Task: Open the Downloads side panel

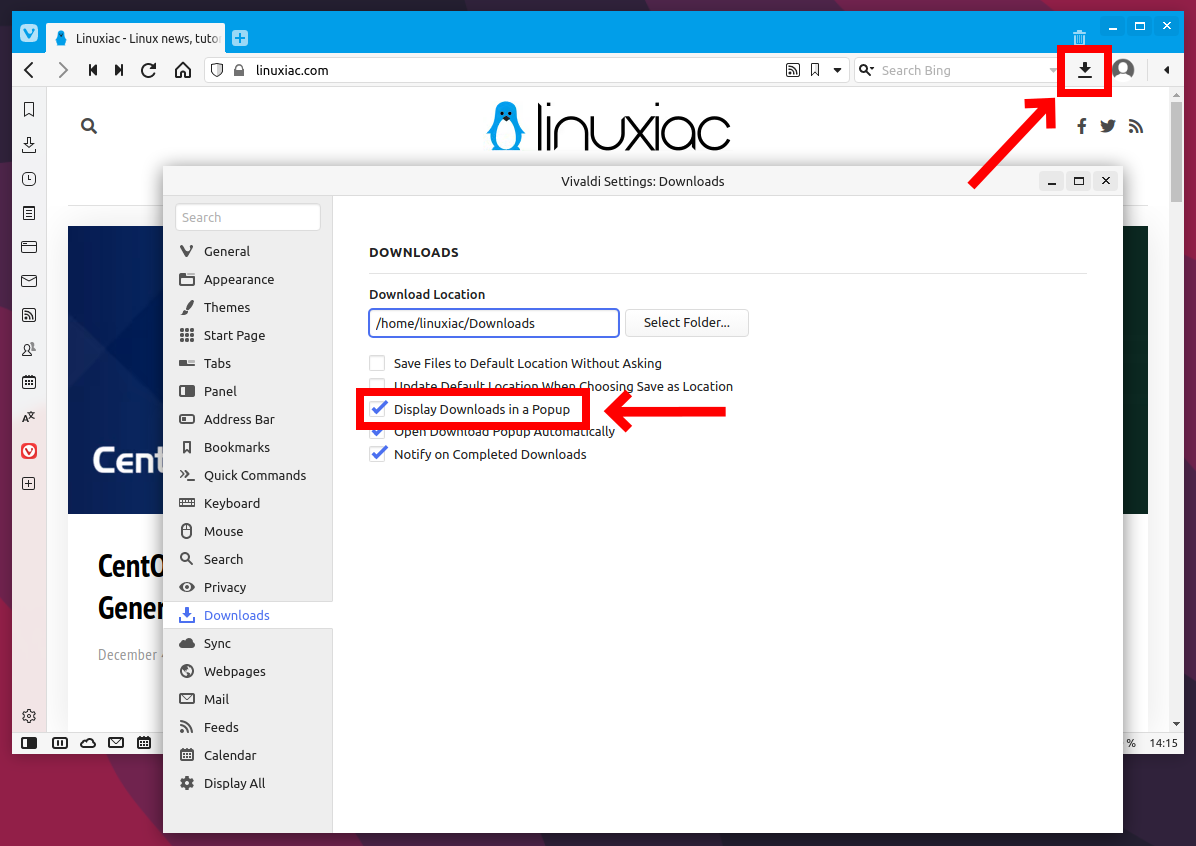Action: coord(29,144)
